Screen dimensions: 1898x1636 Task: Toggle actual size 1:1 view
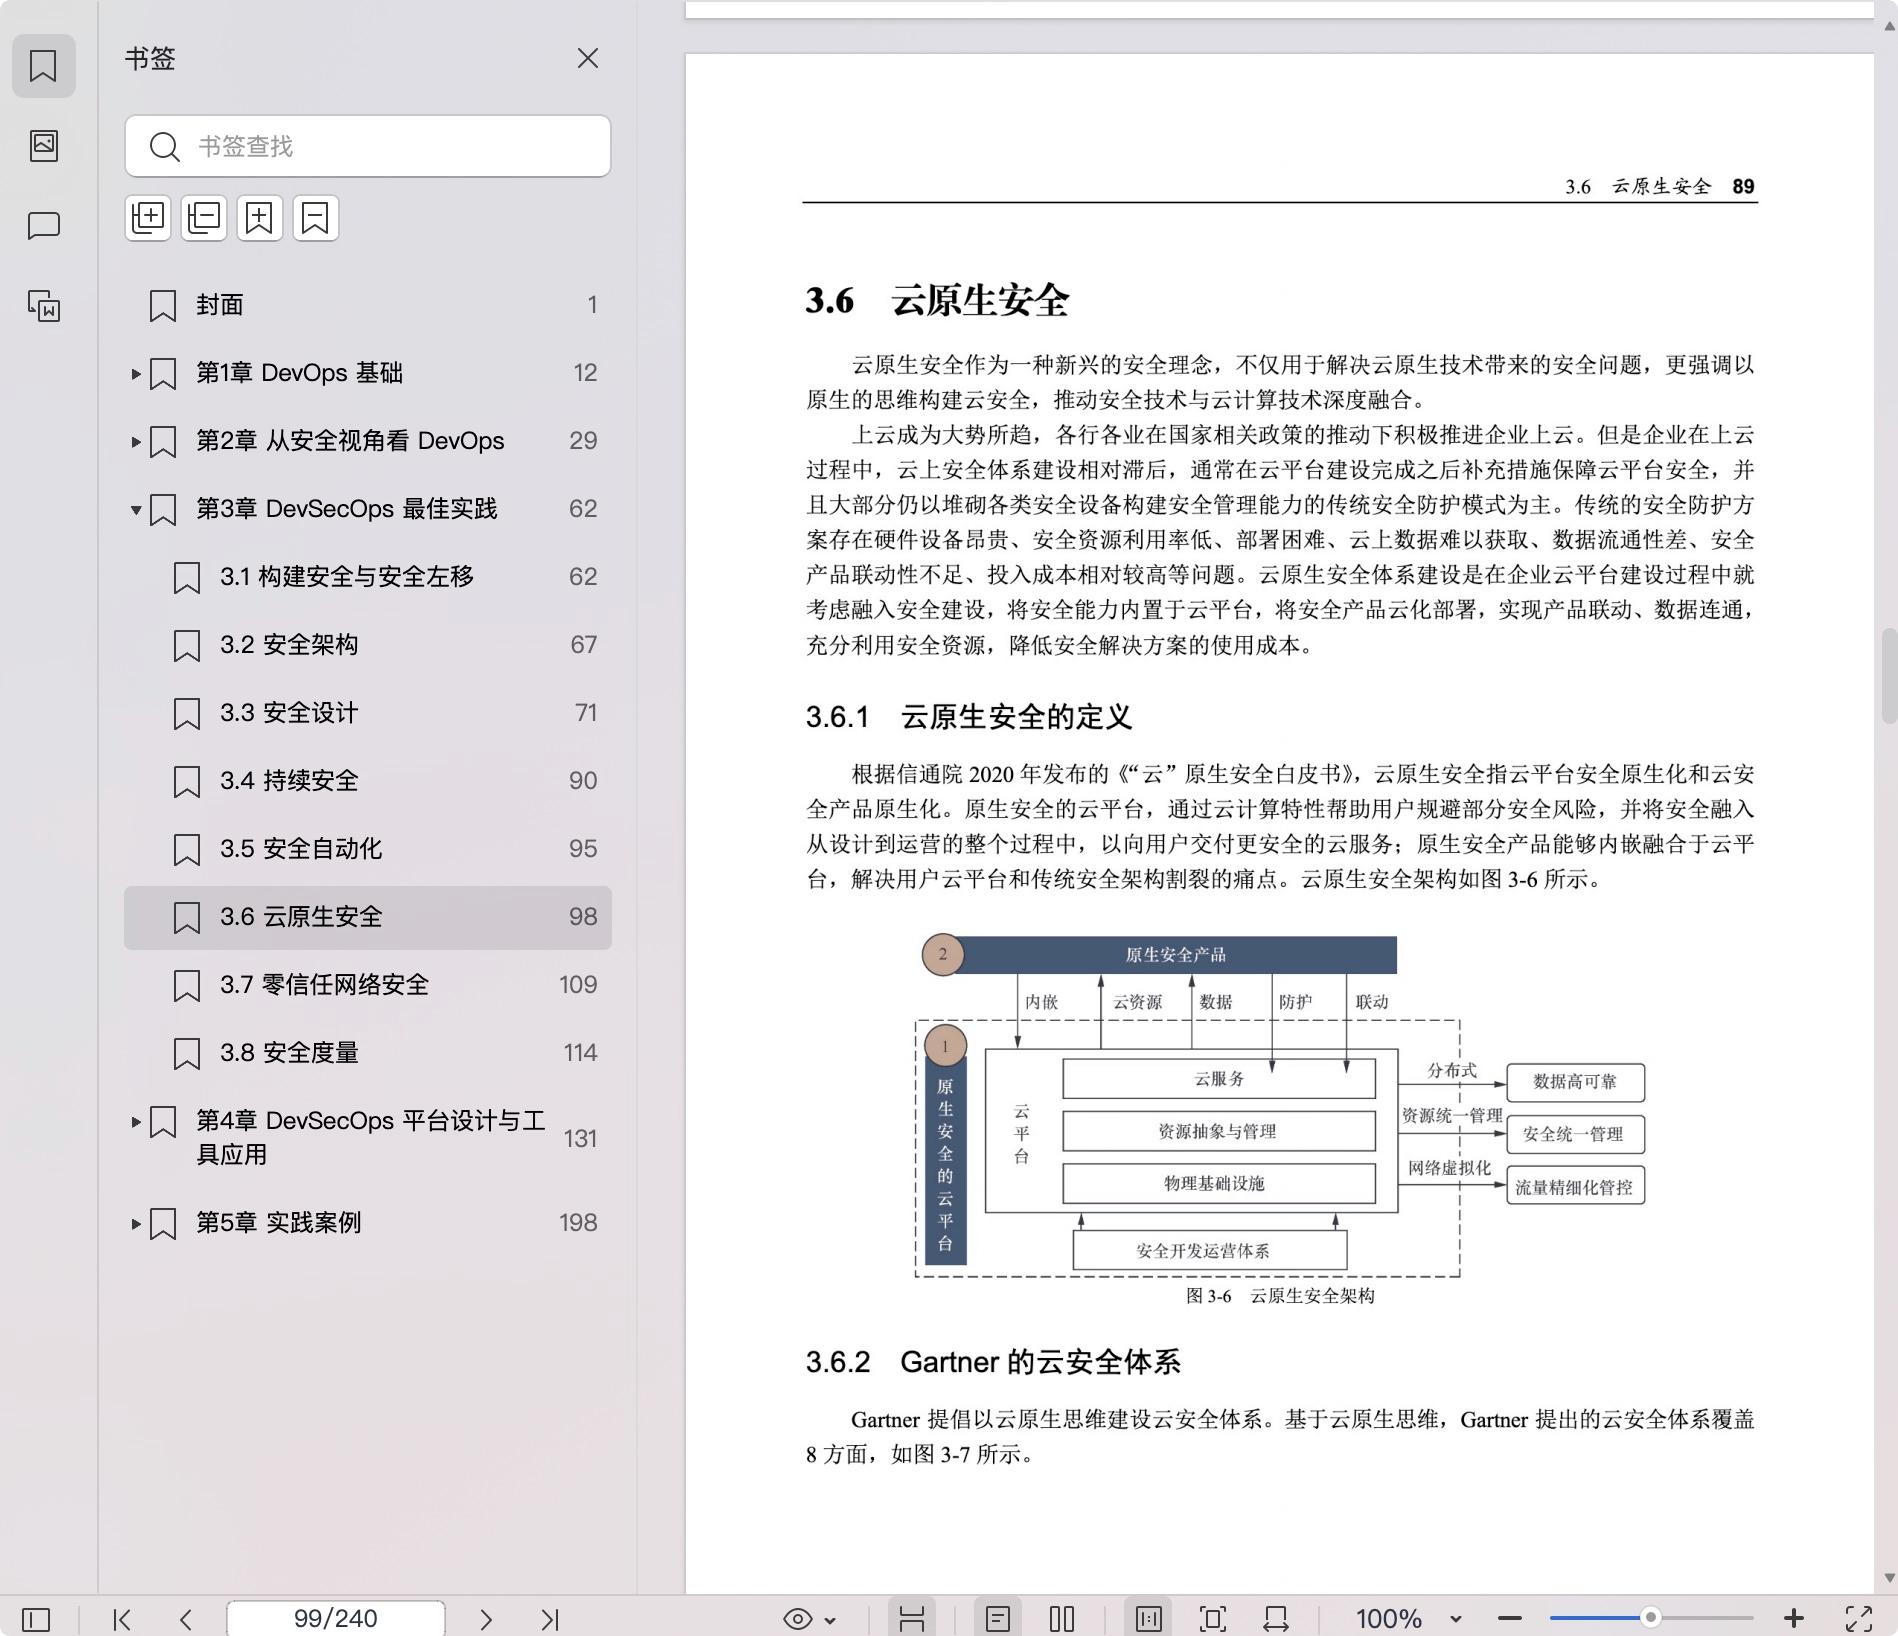[x=1148, y=1619]
